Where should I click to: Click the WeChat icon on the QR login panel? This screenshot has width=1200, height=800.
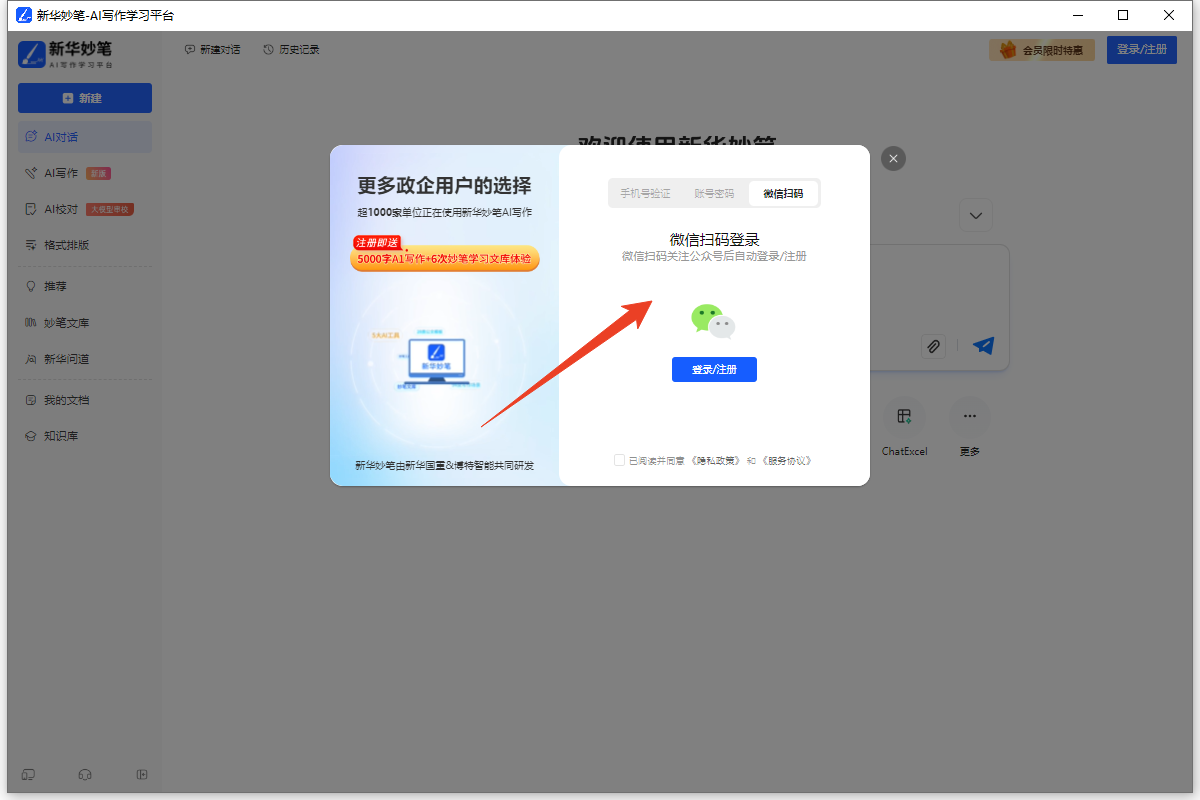click(714, 320)
